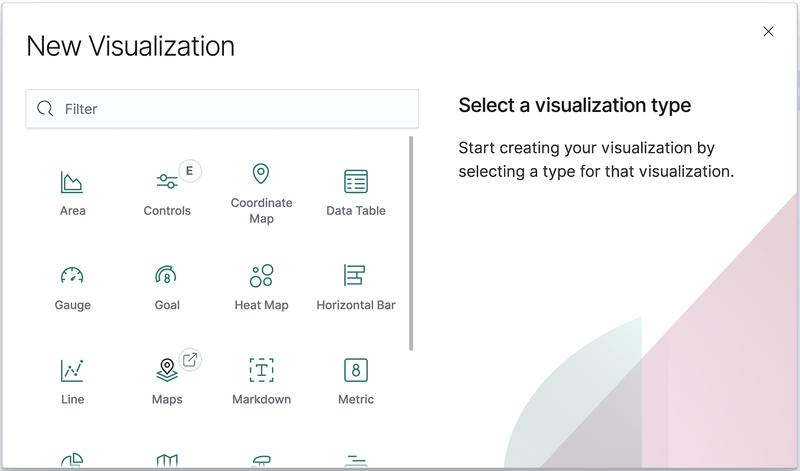Close the New Visualization dialog
Screen dimensions: 800x471
tap(768, 32)
